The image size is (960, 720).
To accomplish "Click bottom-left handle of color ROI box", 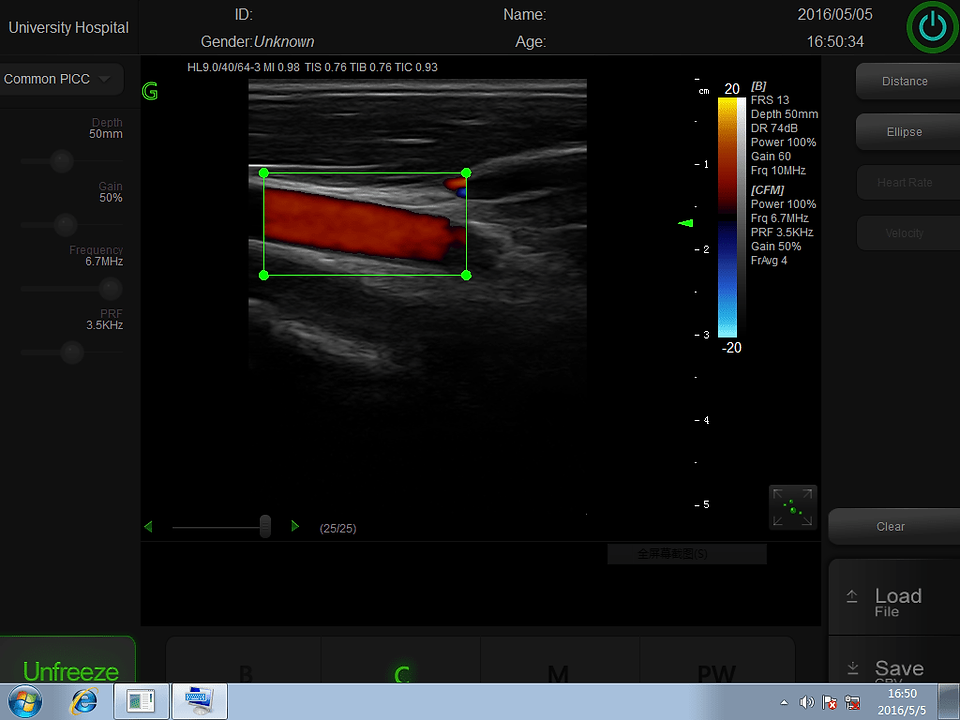I will pos(264,276).
